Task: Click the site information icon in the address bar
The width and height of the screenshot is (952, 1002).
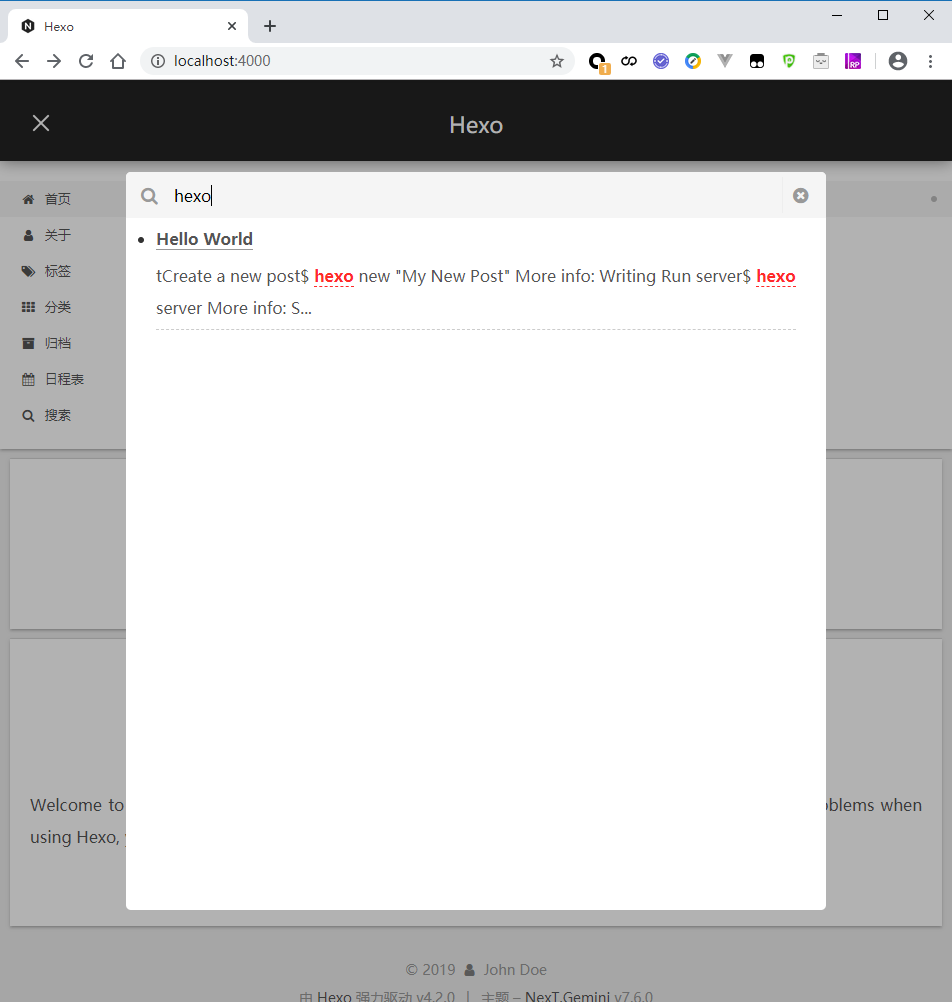Action: click(158, 61)
